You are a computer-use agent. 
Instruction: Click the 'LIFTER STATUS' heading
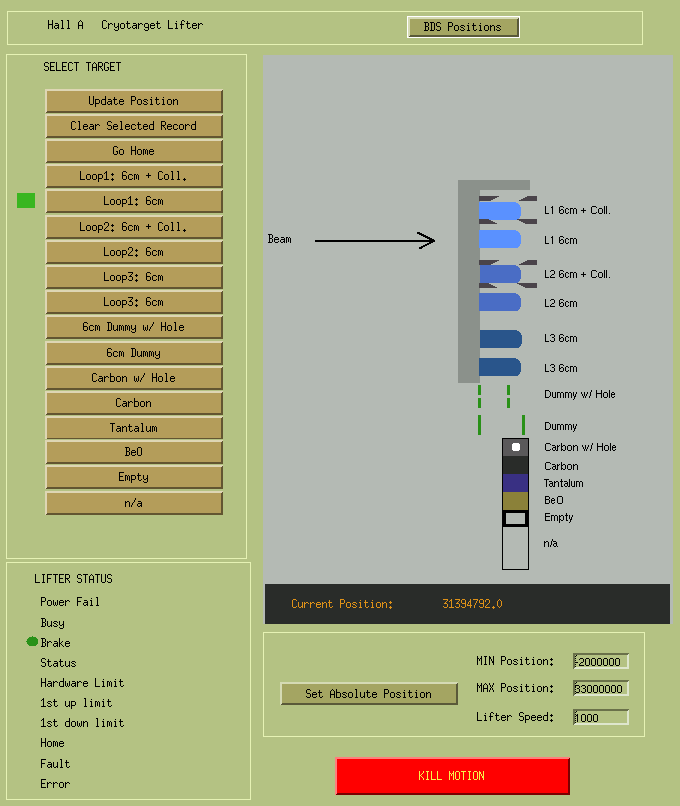click(73, 579)
